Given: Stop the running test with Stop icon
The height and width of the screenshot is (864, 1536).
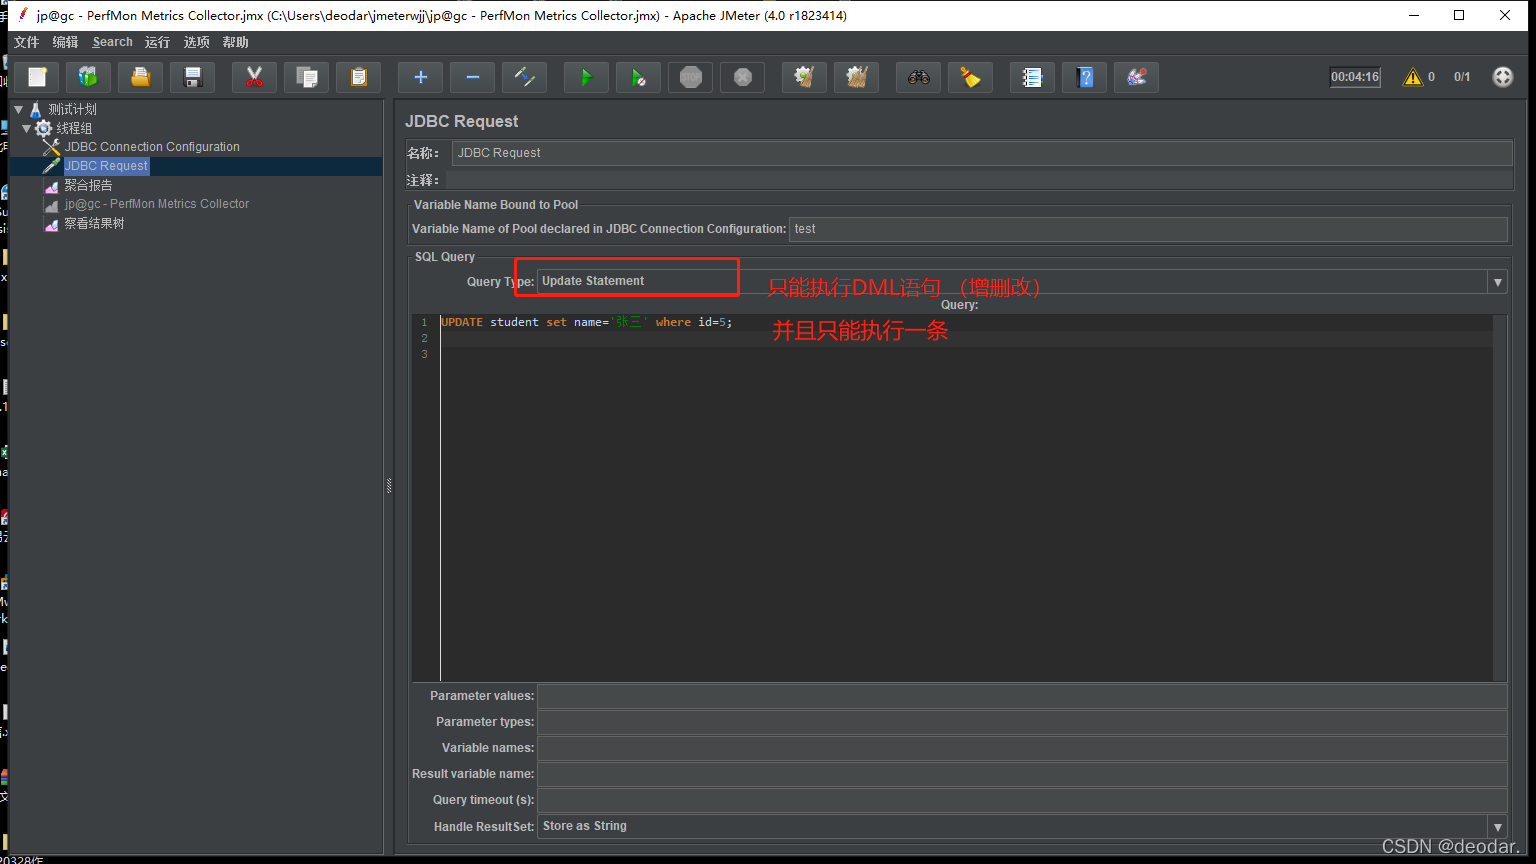Looking at the screenshot, I should pyautogui.click(x=690, y=77).
